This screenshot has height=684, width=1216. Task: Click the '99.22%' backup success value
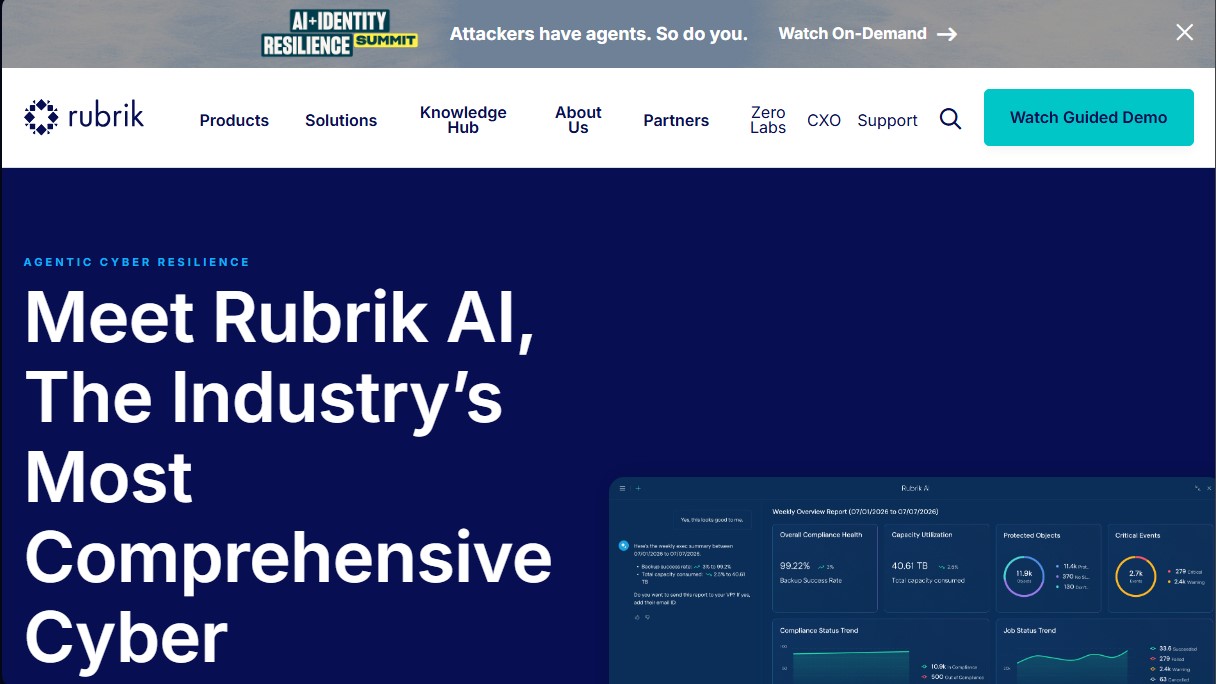(795, 566)
